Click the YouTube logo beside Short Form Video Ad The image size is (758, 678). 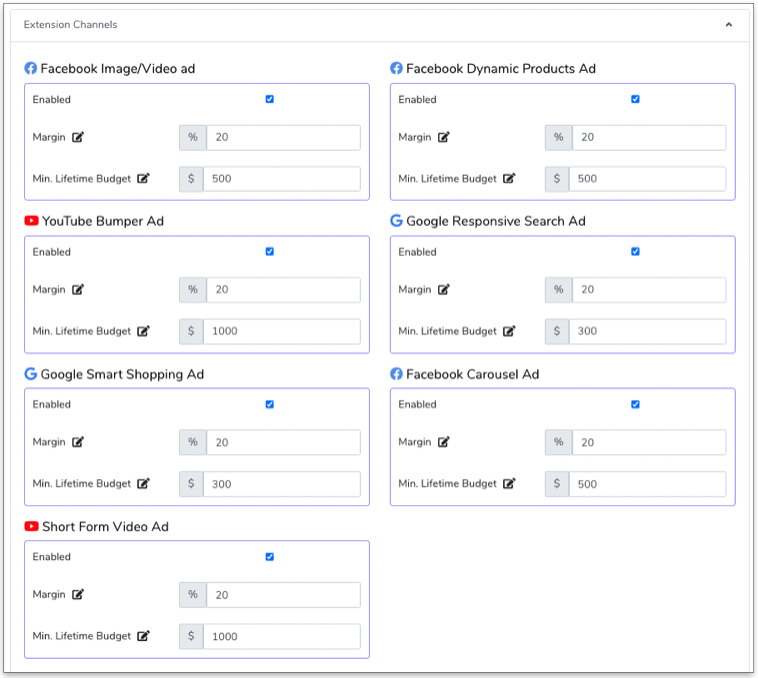31,527
